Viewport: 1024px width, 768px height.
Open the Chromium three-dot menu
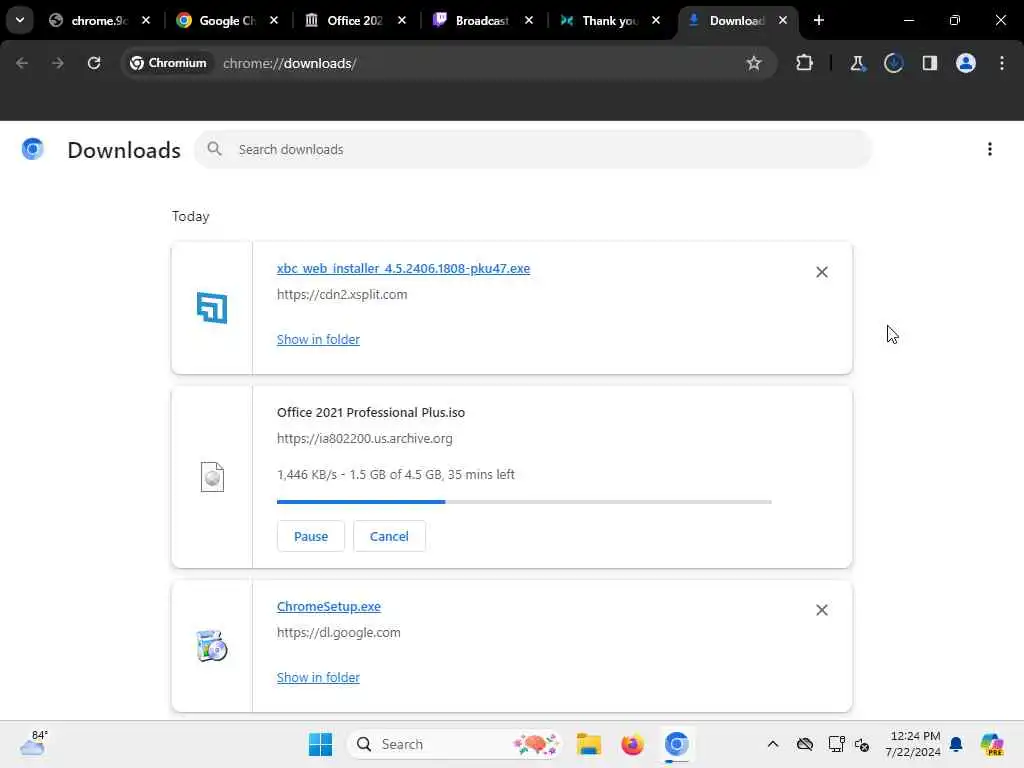[x=1001, y=63]
